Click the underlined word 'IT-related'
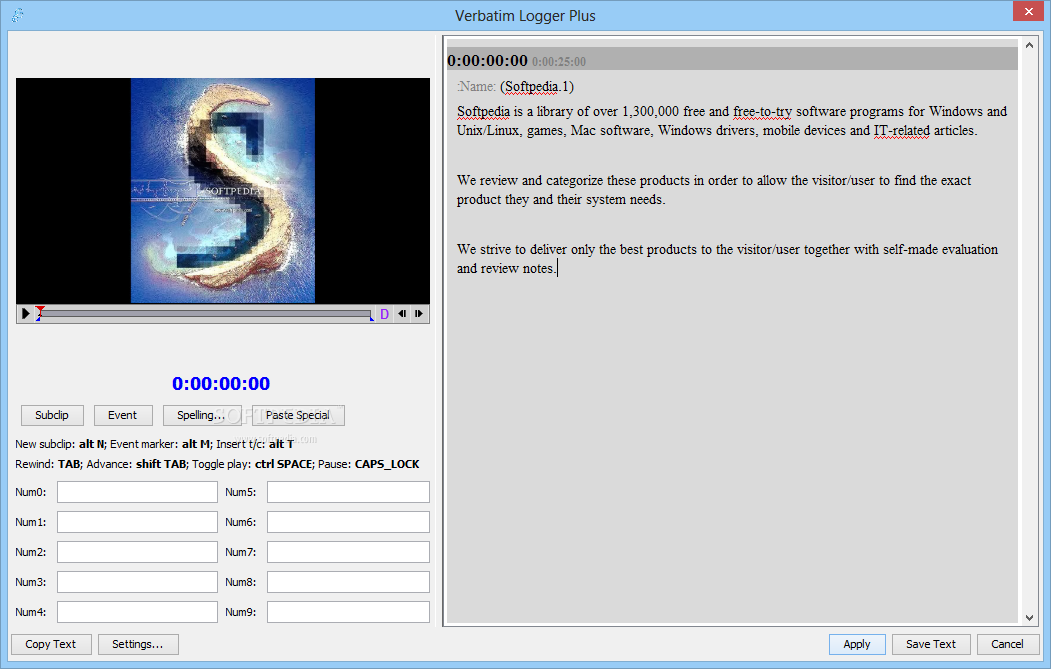Viewport: 1051px width, 669px height. [902, 131]
